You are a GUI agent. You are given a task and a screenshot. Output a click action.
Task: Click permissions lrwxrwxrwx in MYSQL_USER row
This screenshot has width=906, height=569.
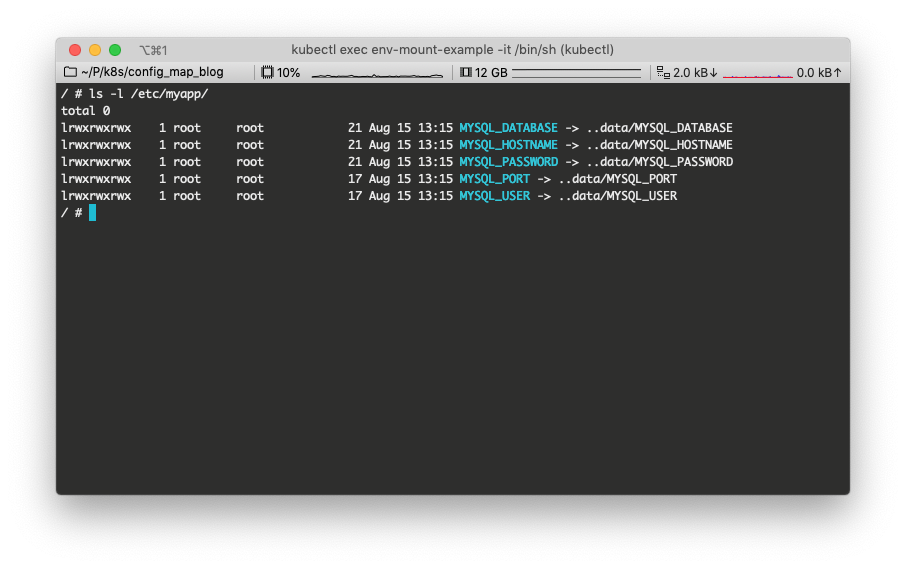click(96, 196)
